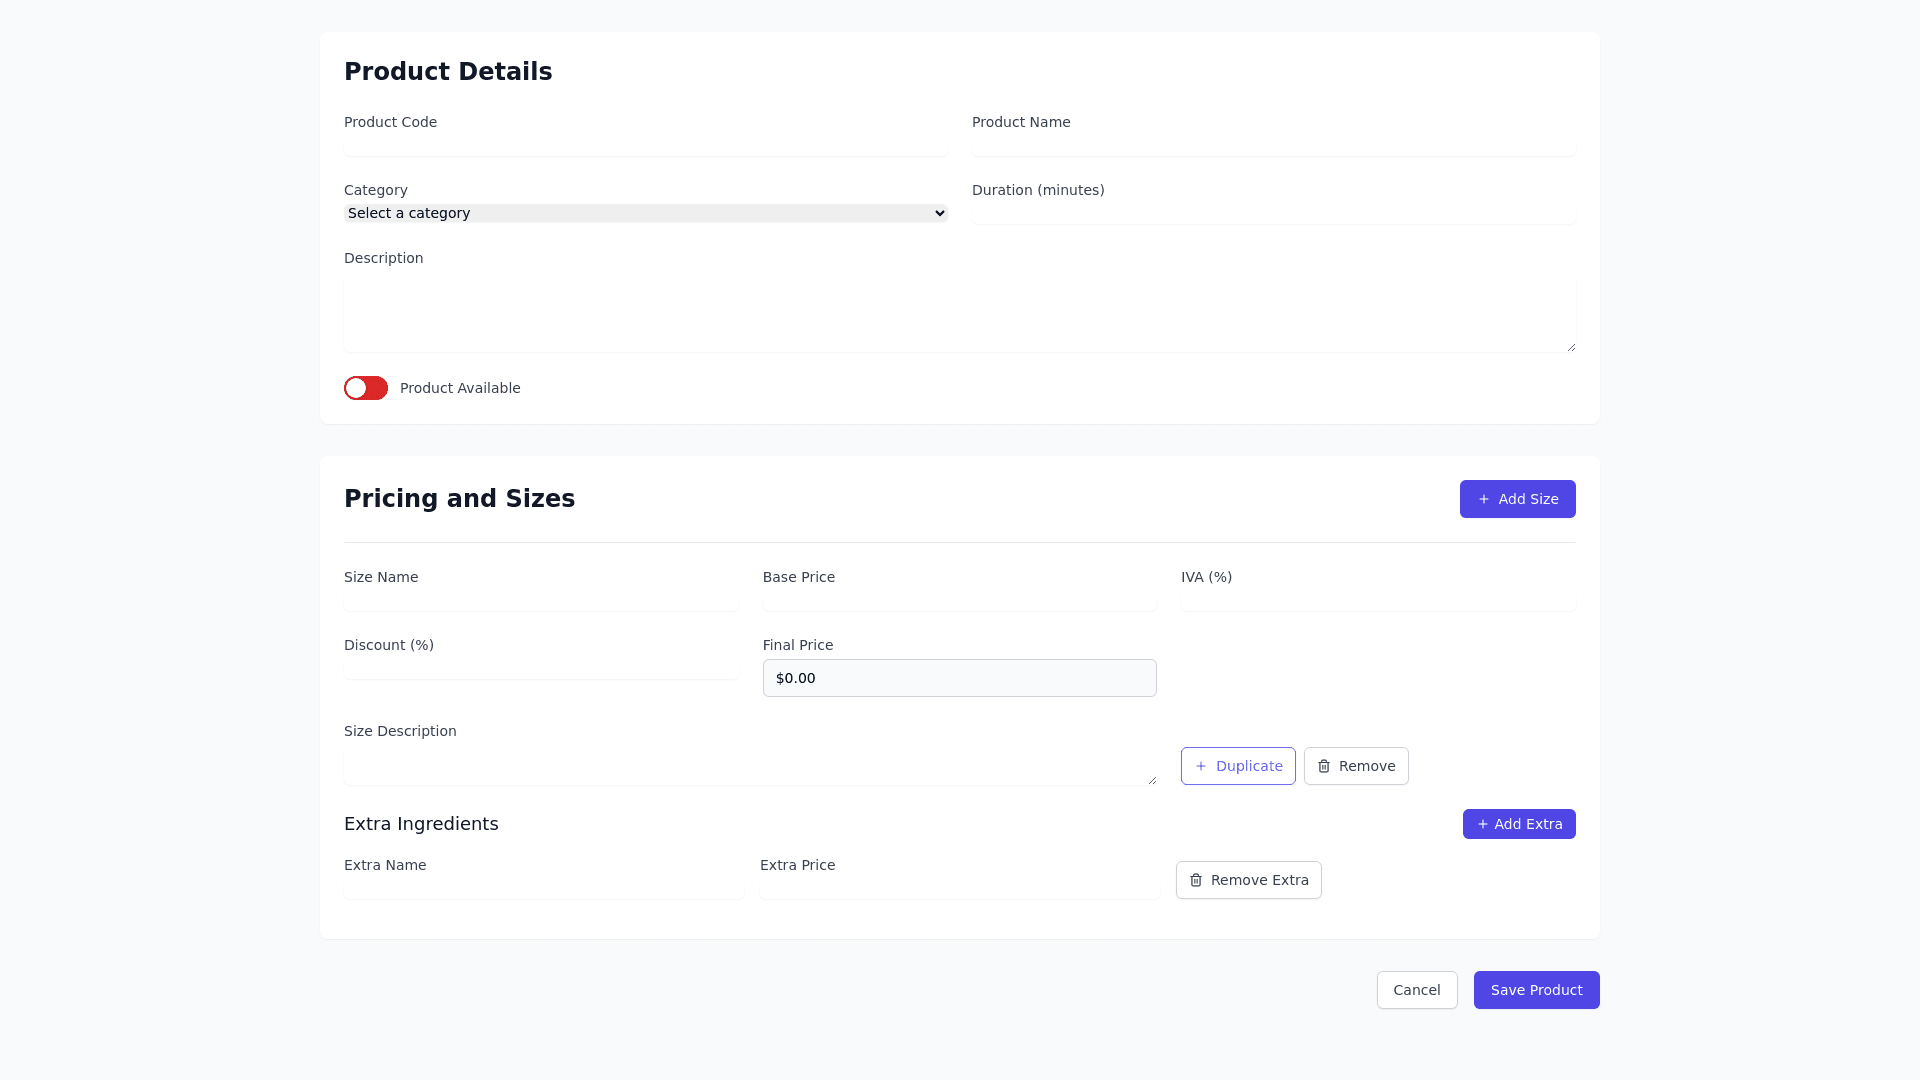Click the Discount (%) field
1920x1080 pixels.
(541, 668)
